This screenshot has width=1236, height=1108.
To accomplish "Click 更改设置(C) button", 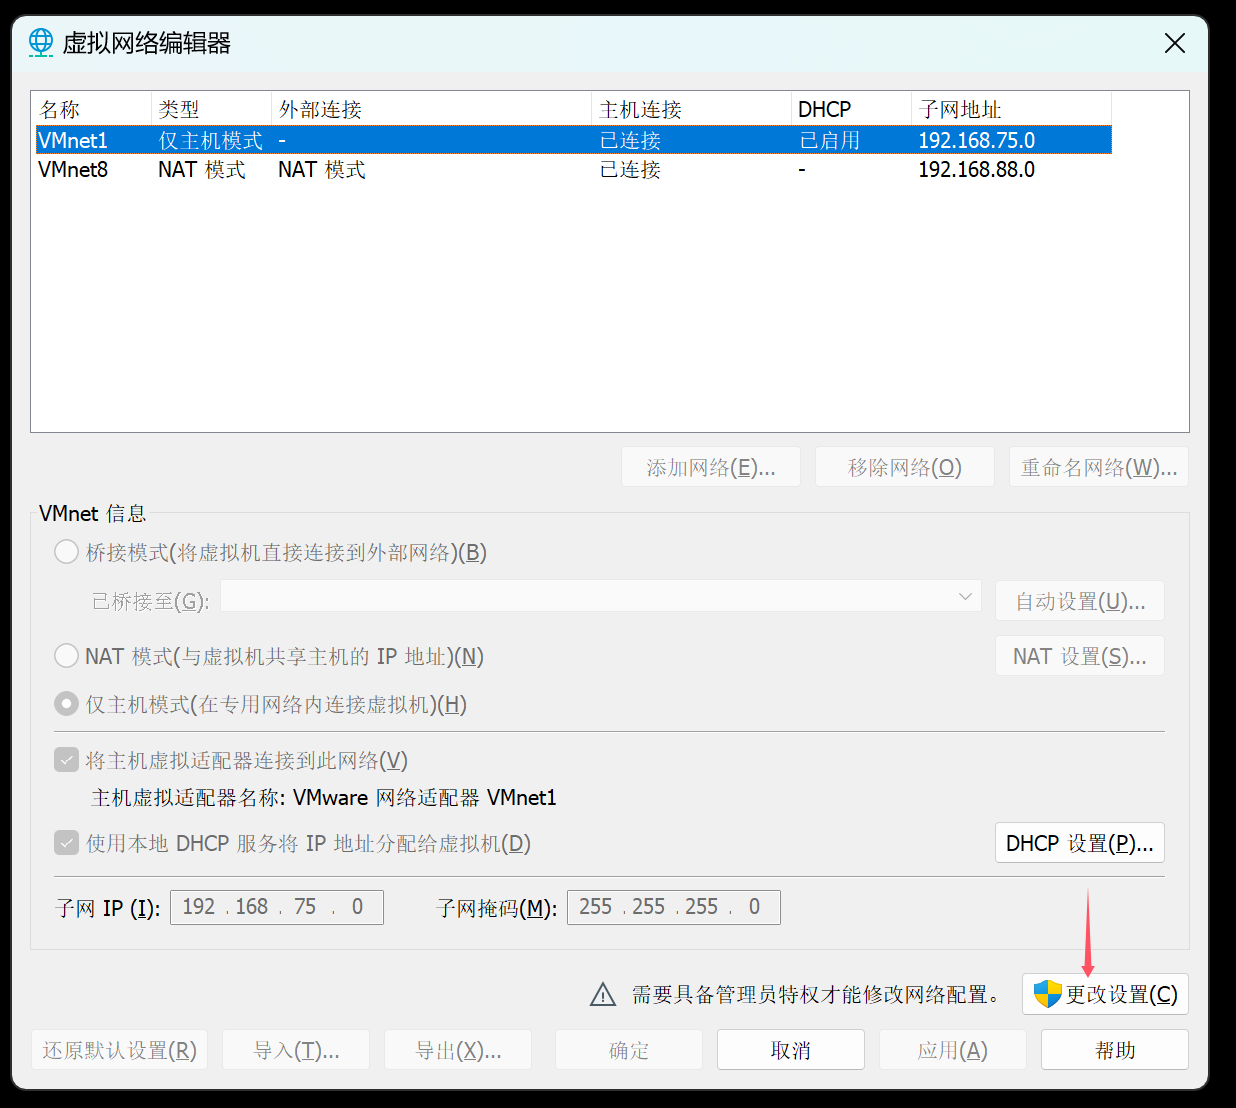I will coord(1105,994).
